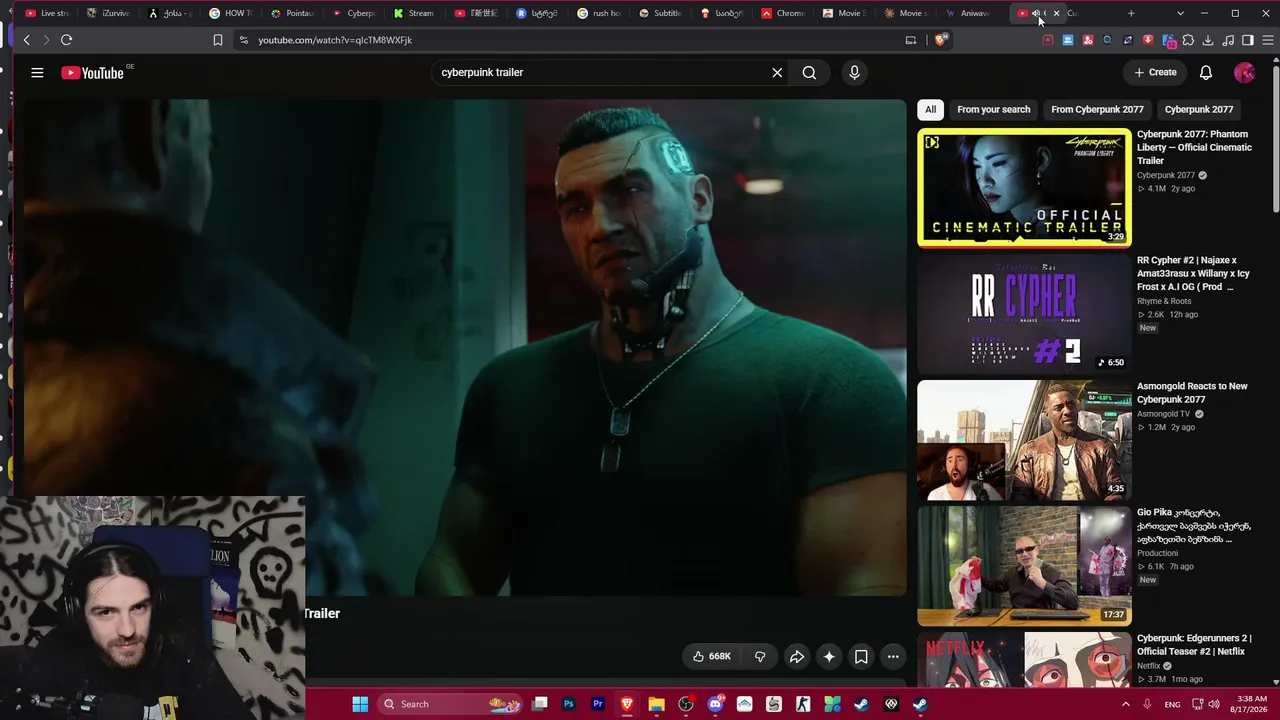The height and width of the screenshot is (720, 1280).
Task: Open Discord from taskbar
Action: pos(715,704)
